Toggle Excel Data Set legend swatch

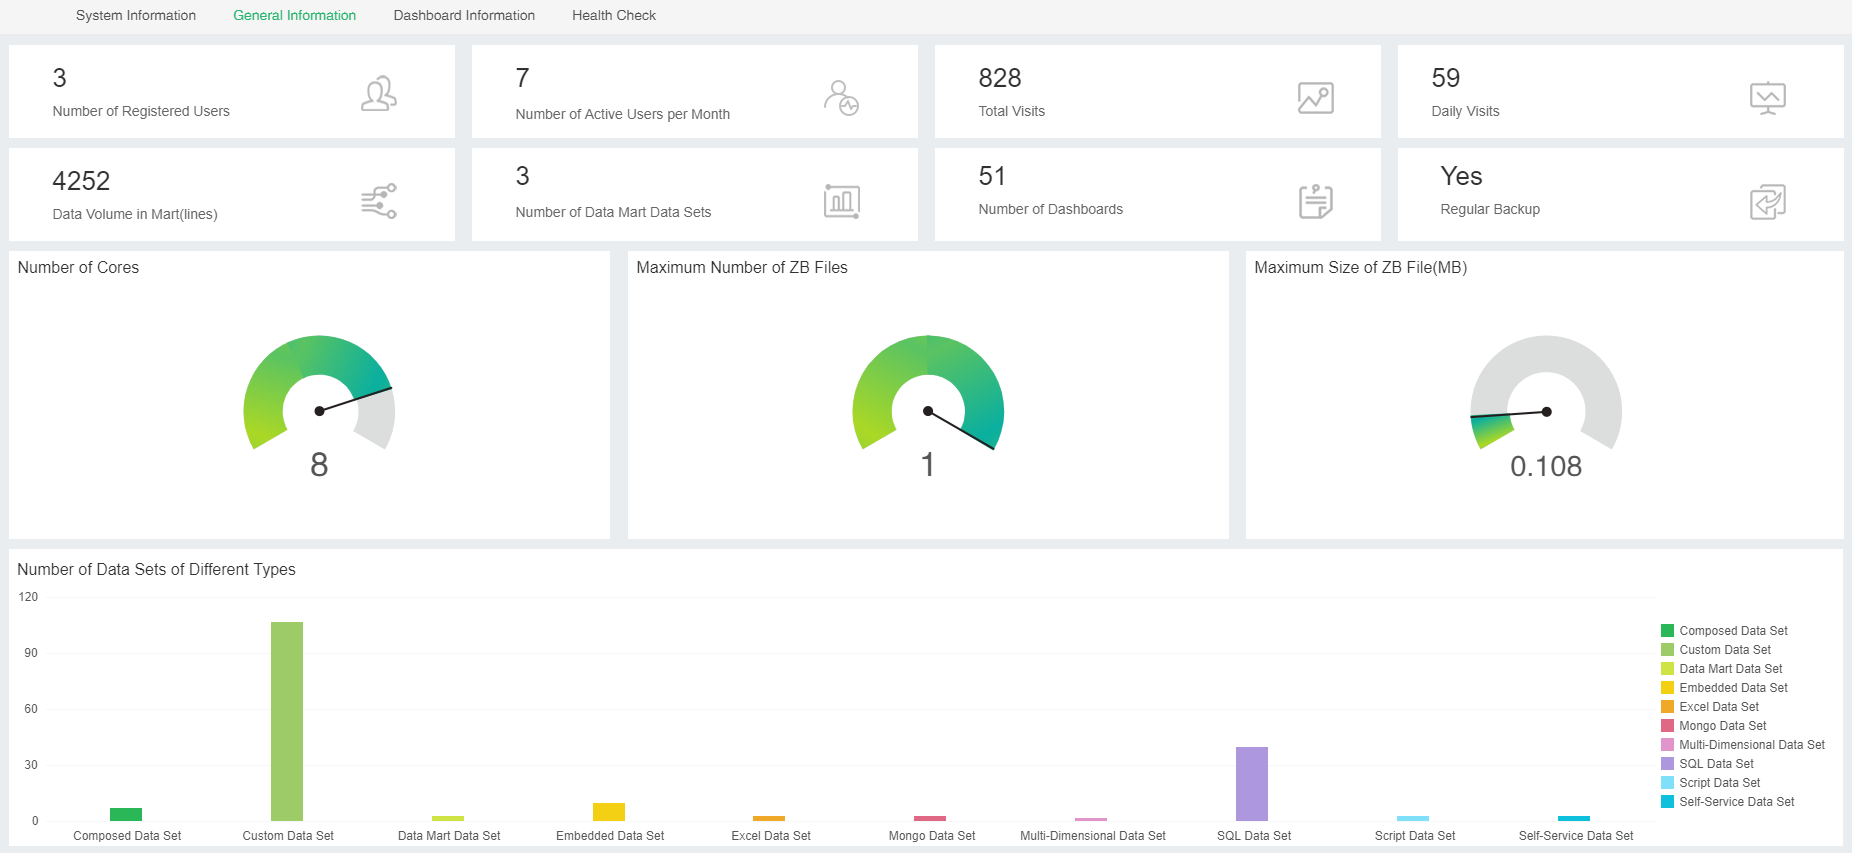(x=1667, y=707)
